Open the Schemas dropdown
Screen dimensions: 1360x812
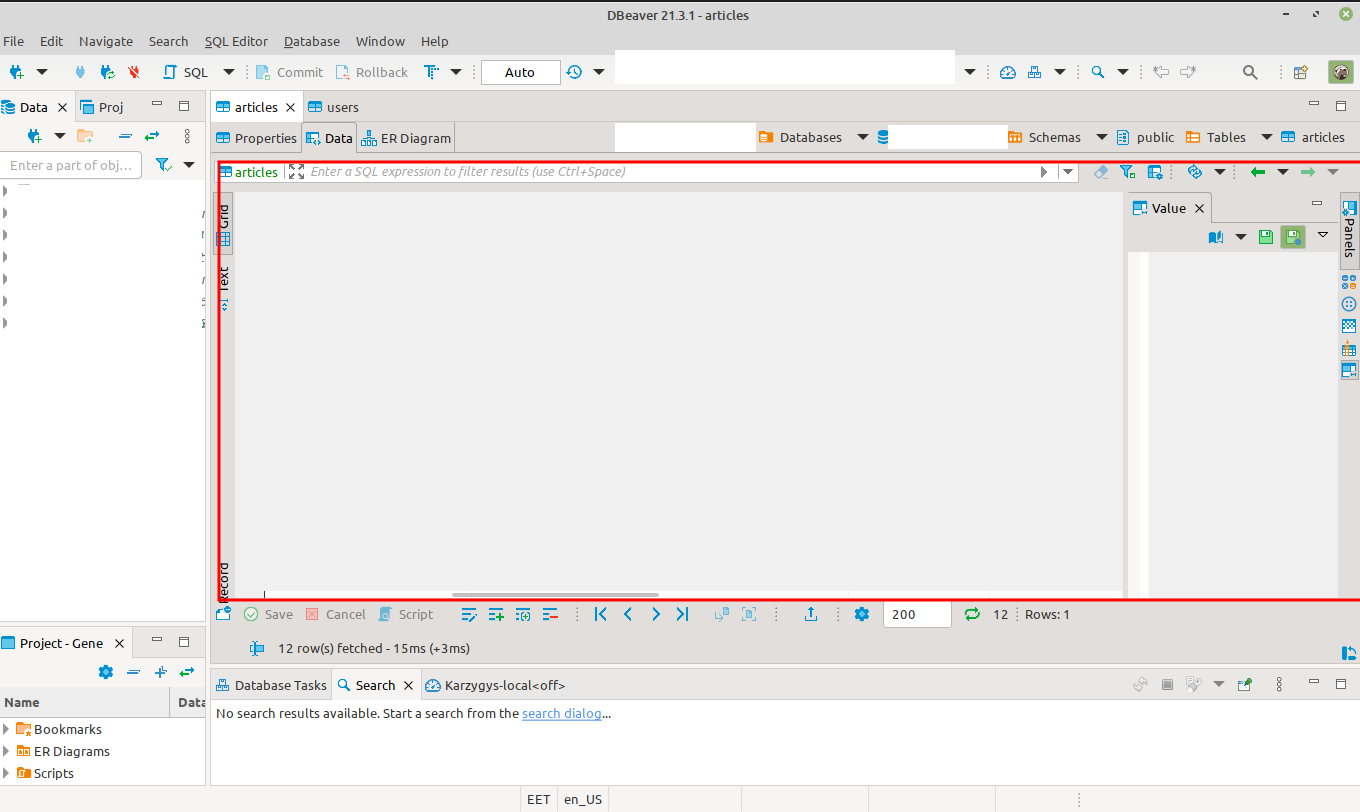1101,137
